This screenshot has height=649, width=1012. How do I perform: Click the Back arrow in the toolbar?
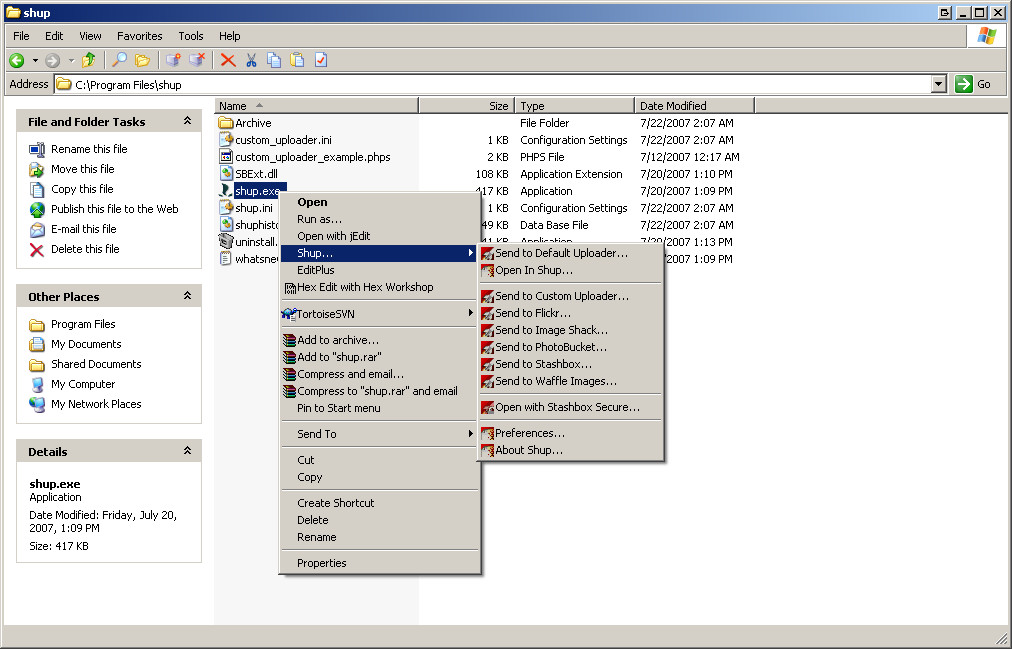(x=17, y=60)
